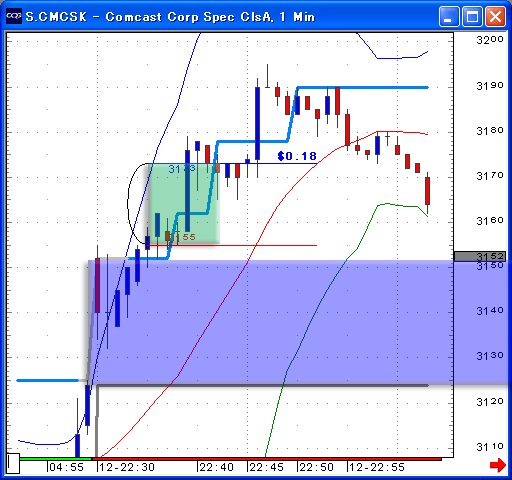Click the 3130 price axis label
The image size is (512, 480).
click(490, 356)
